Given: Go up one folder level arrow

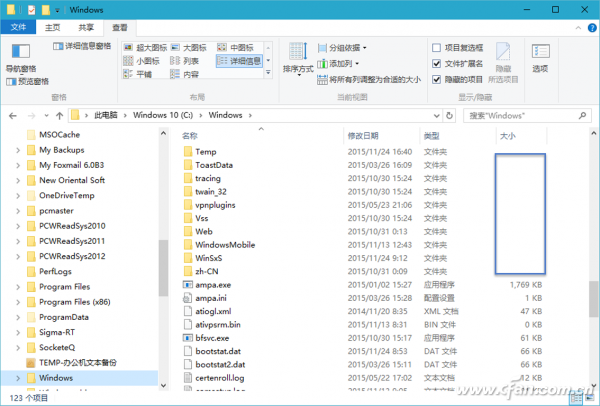Looking at the screenshot, I should click(x=59, y=116).
